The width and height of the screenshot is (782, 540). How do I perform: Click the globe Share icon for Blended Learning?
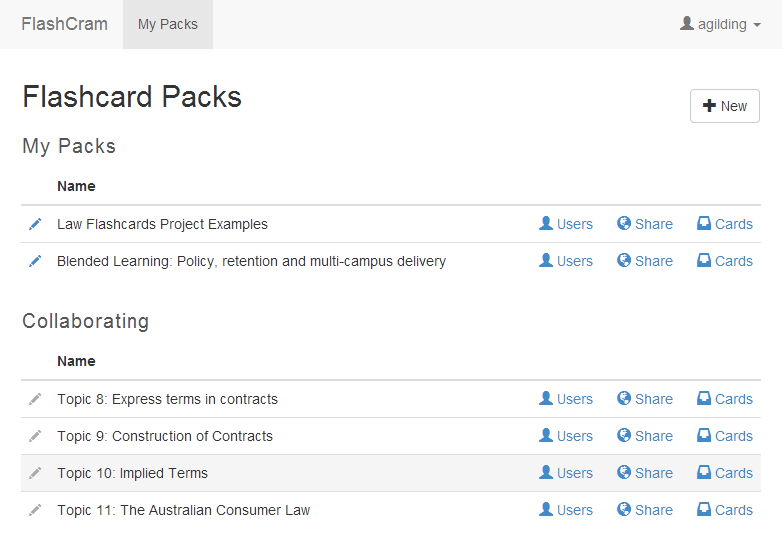624,261
